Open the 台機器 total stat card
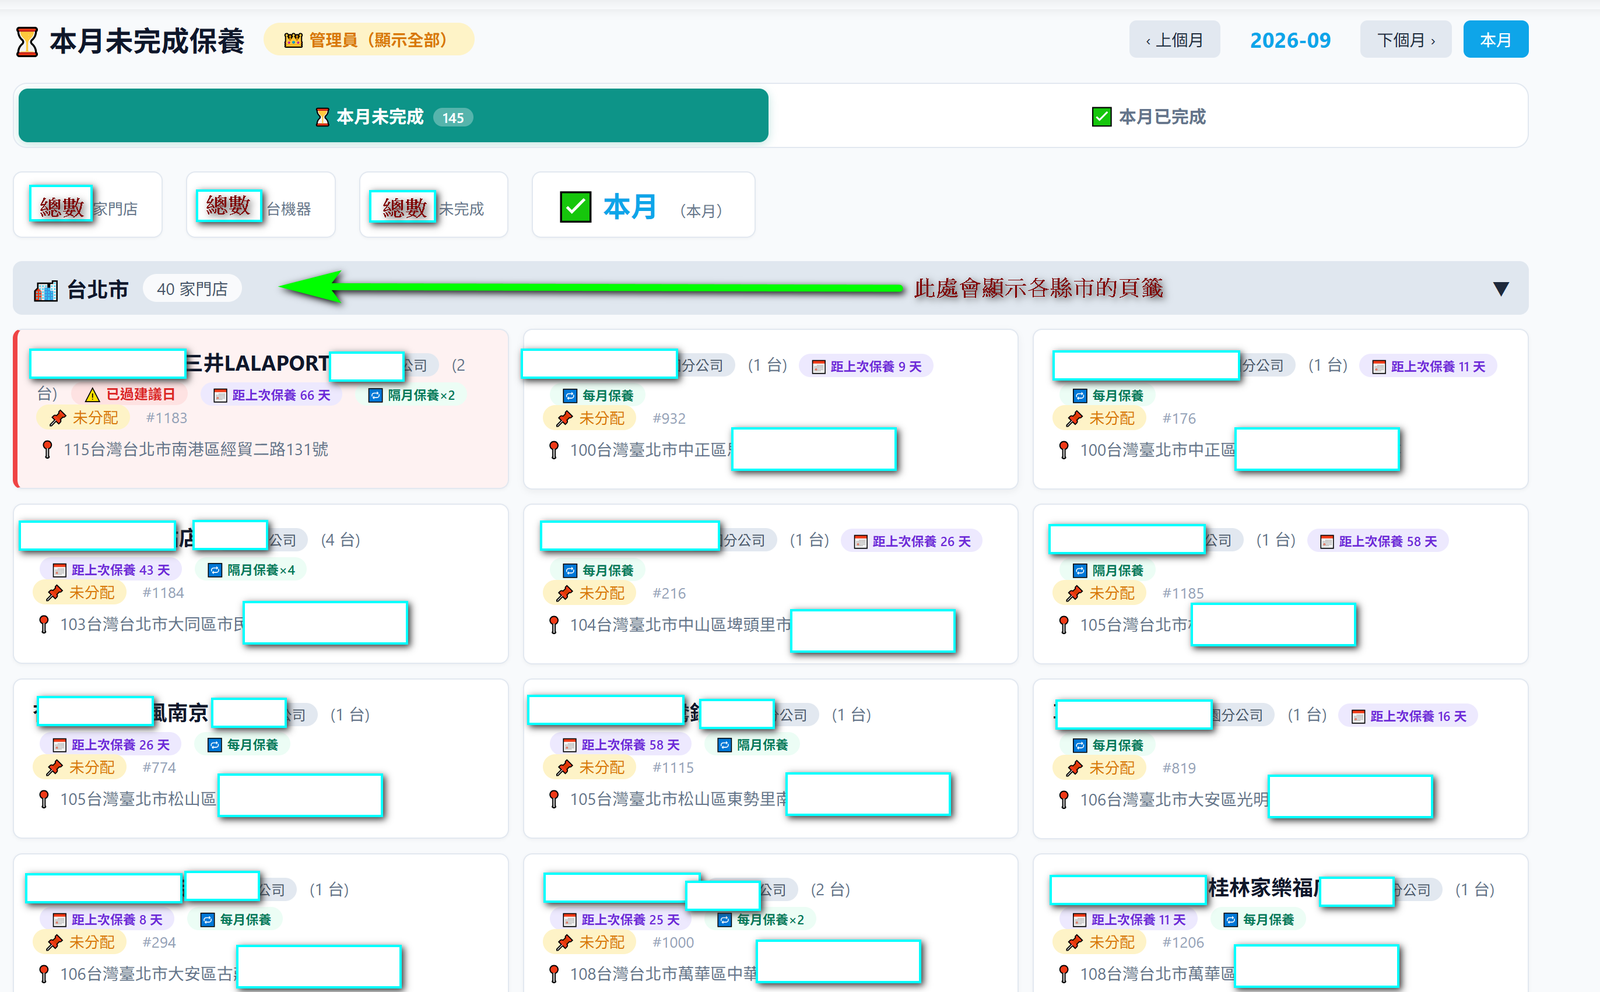 coord(261,205)
